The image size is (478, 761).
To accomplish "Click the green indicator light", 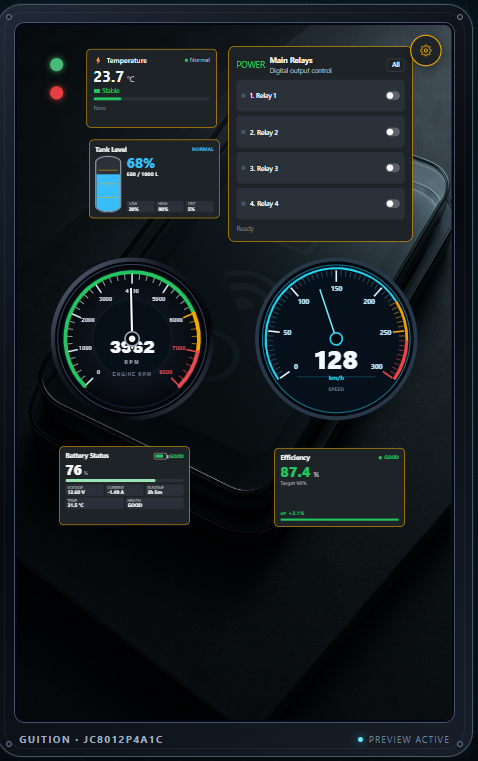I will tap(56, 65).
